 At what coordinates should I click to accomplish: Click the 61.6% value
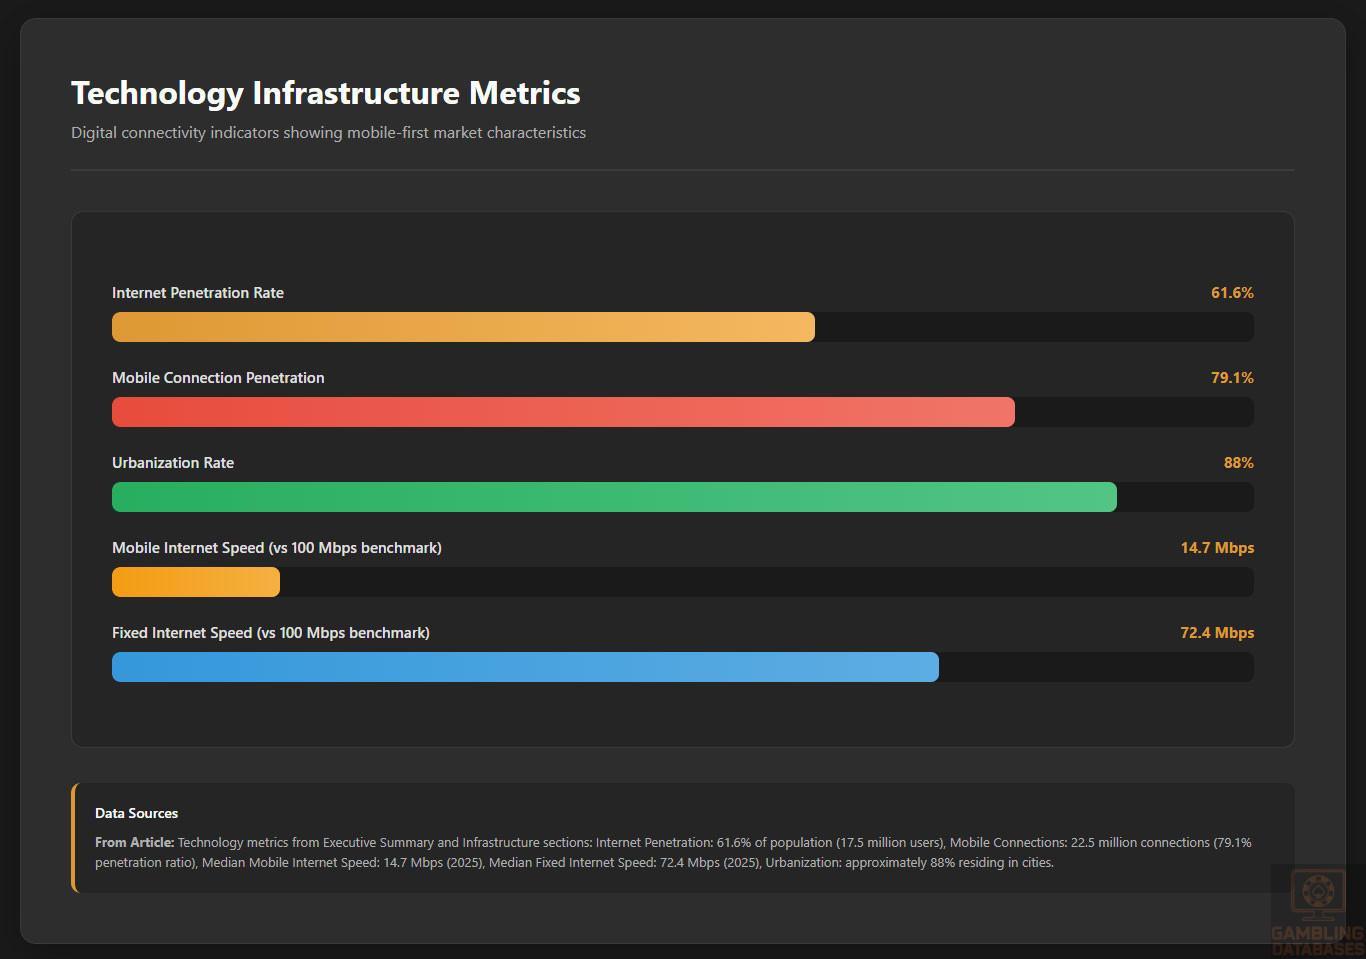[x=1232, y=293]
